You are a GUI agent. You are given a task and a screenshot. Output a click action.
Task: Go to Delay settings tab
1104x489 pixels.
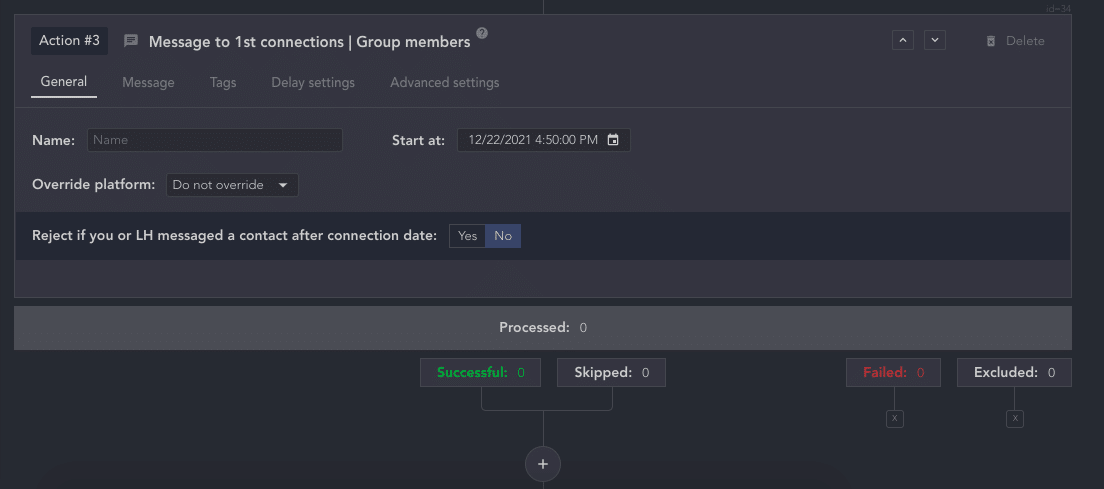point(313,83)
